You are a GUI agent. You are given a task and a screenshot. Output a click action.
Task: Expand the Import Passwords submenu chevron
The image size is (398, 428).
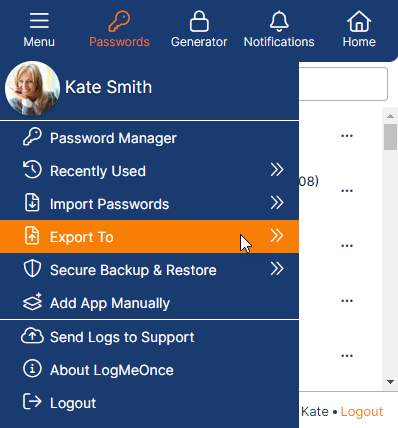point(277,202)
